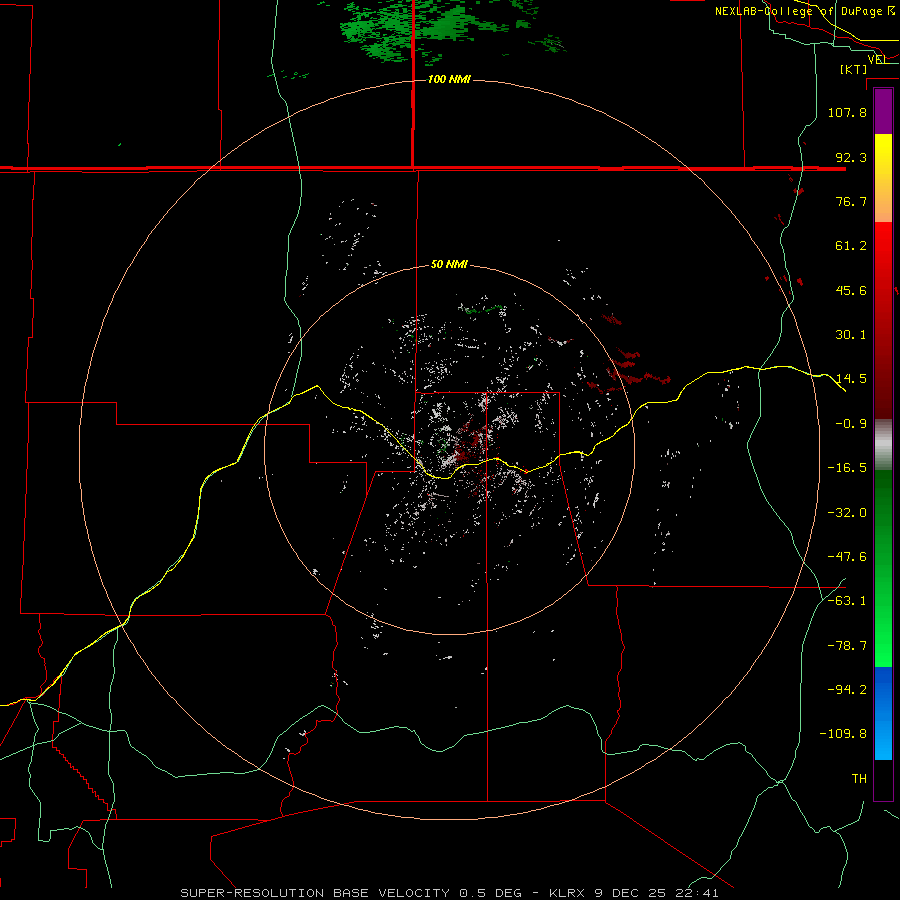Click the blue segment of the velocity color bar
The width and height of the screenshot is (900, 900).
883,713
